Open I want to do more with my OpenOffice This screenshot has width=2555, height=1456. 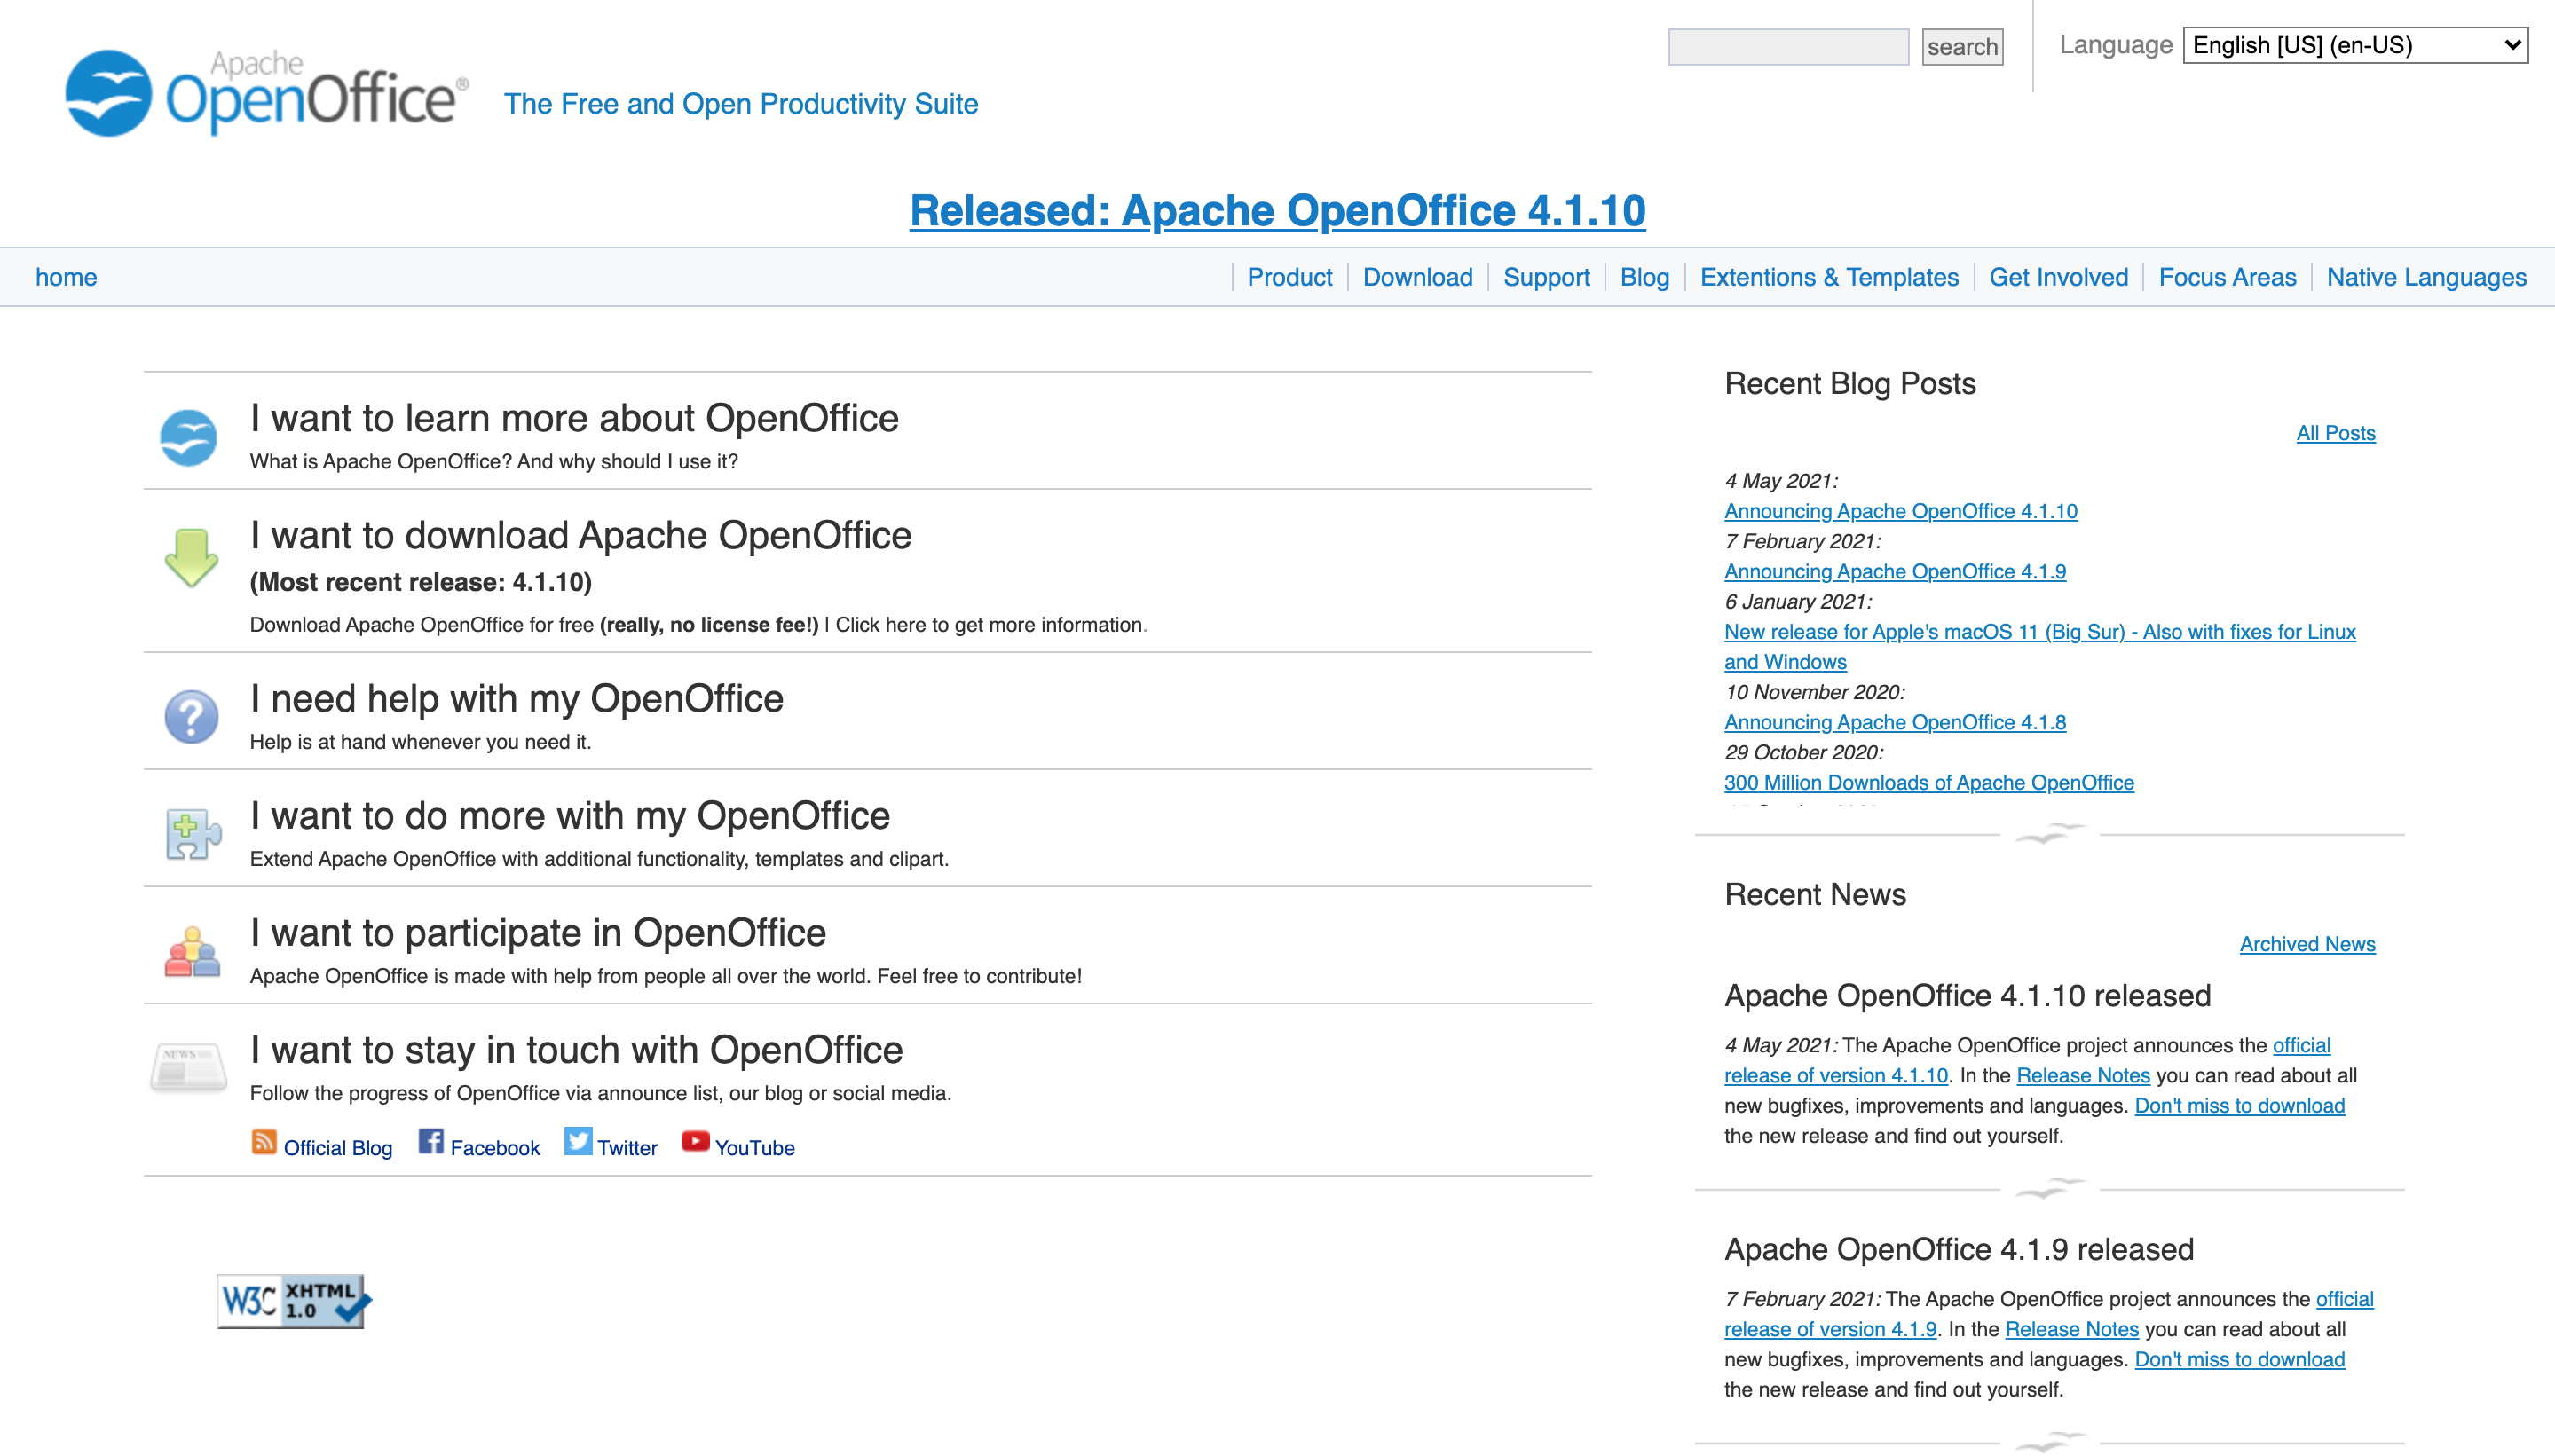pos(570,815)
